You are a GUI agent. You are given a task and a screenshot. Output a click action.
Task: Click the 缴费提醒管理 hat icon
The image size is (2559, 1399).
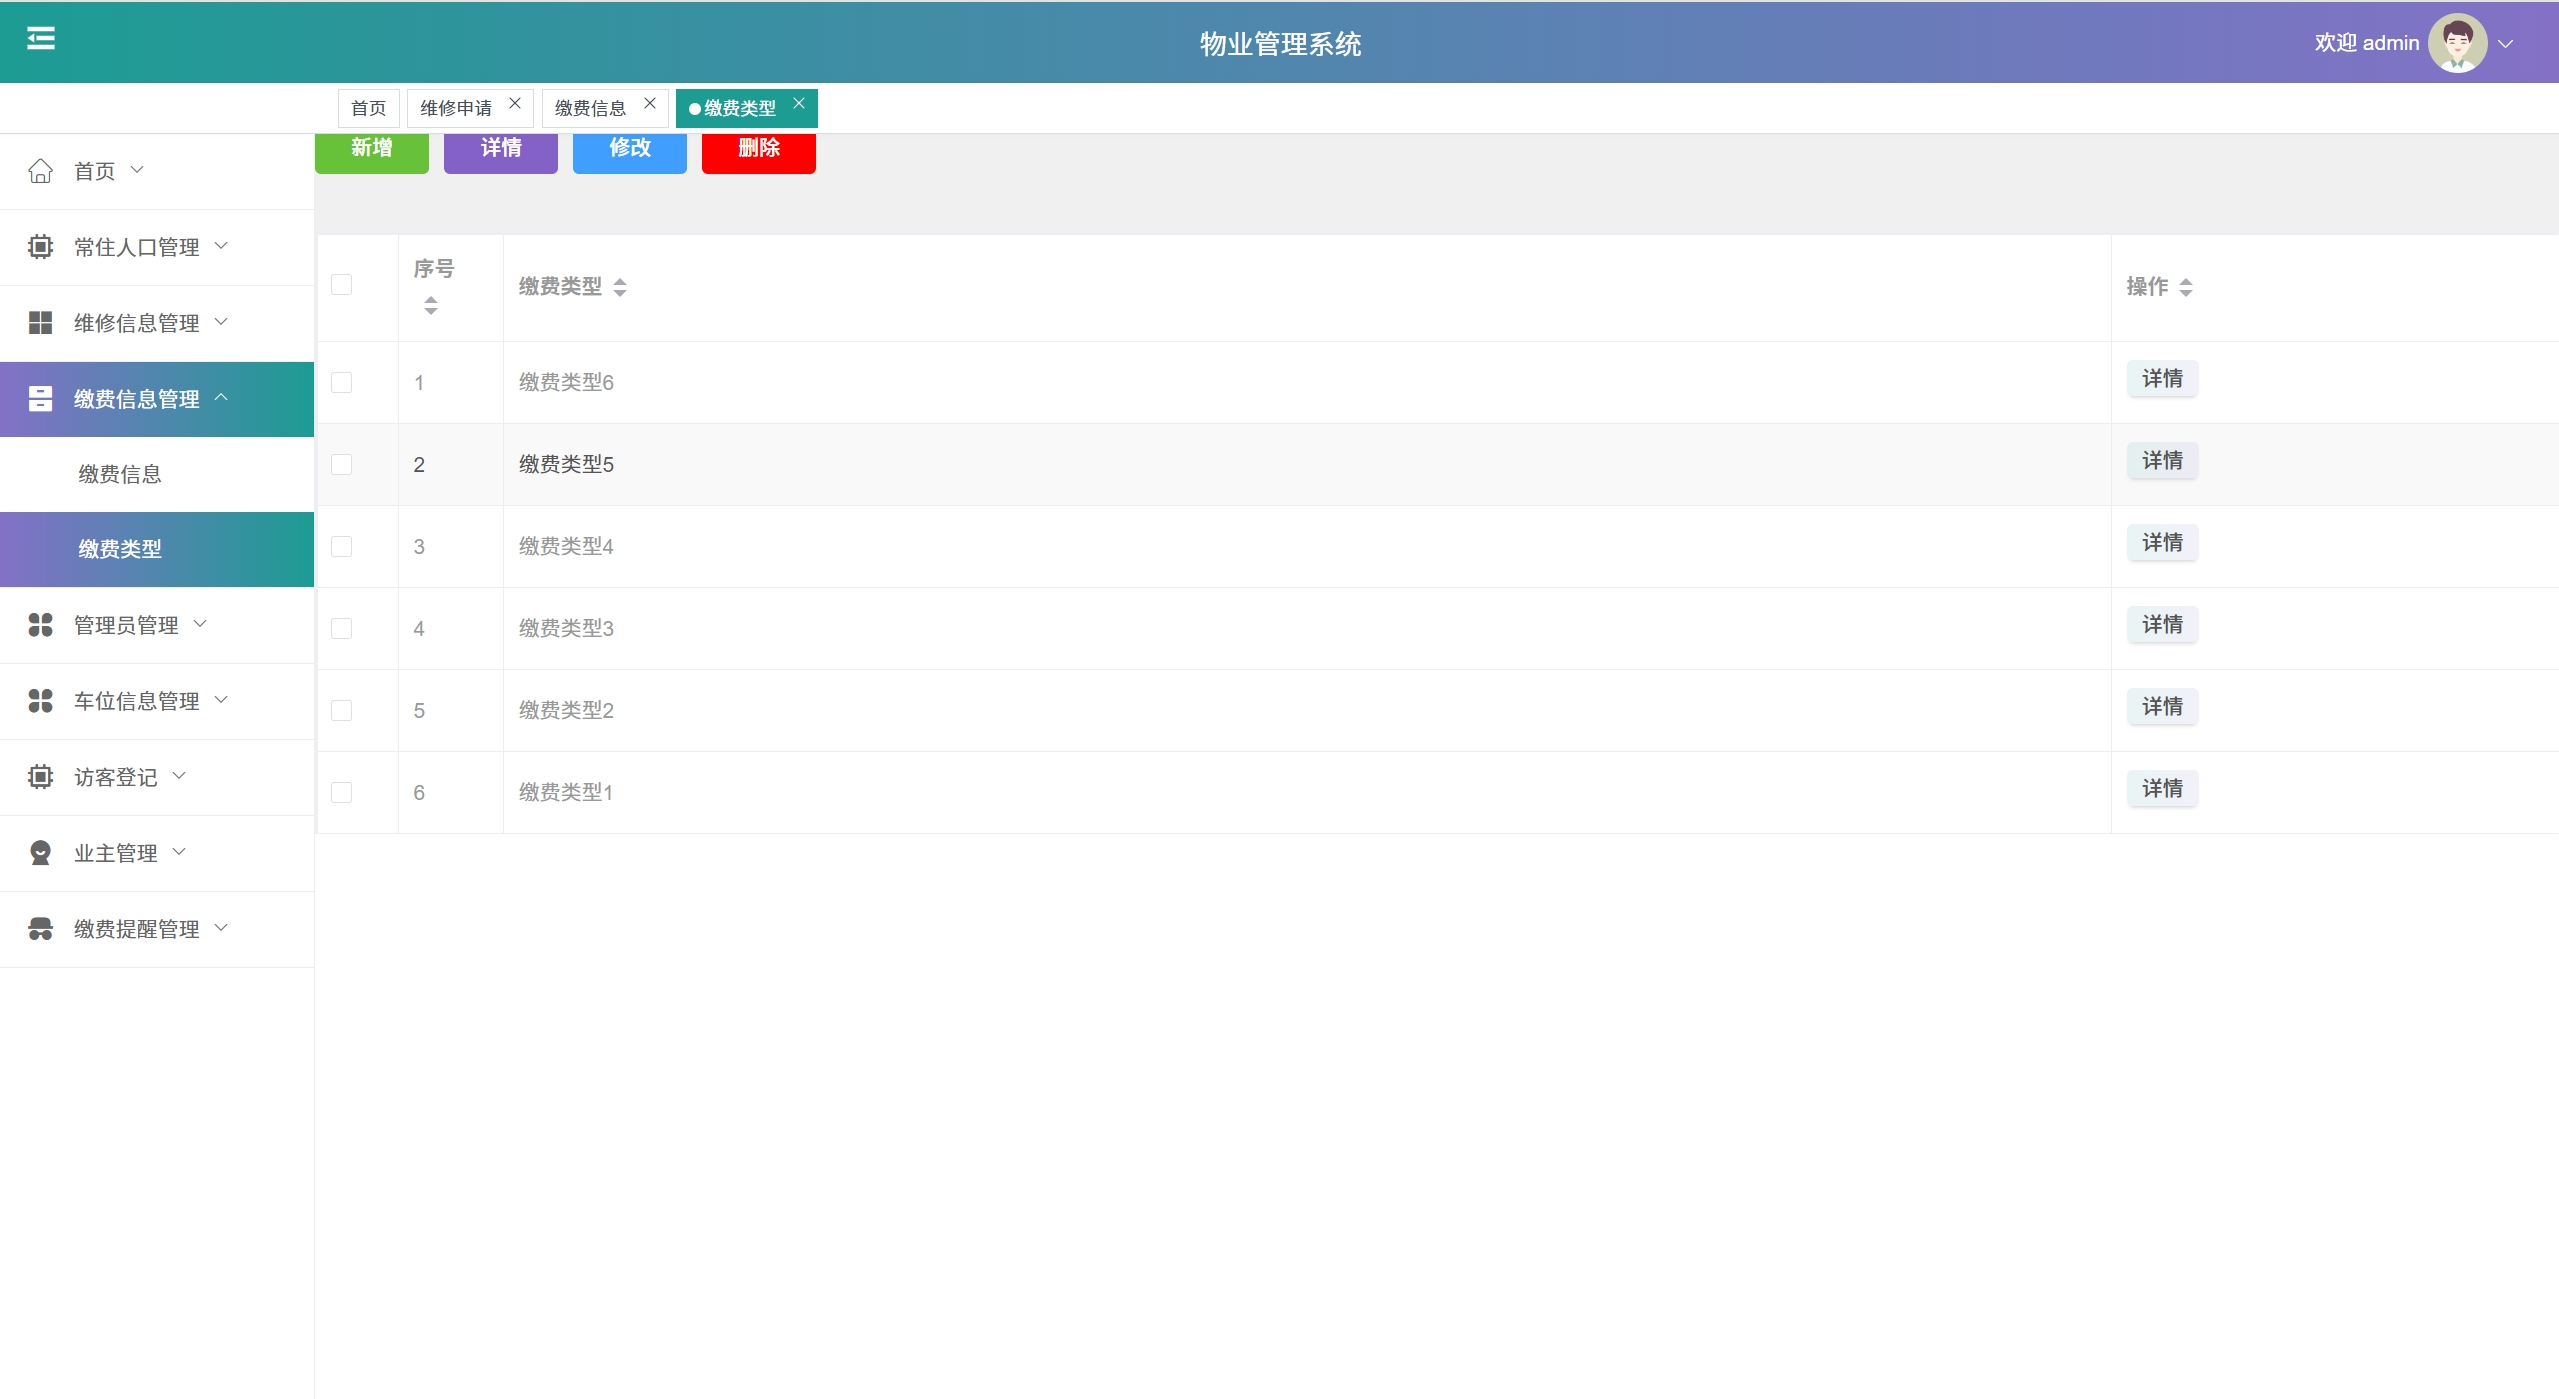coord(40,929)
